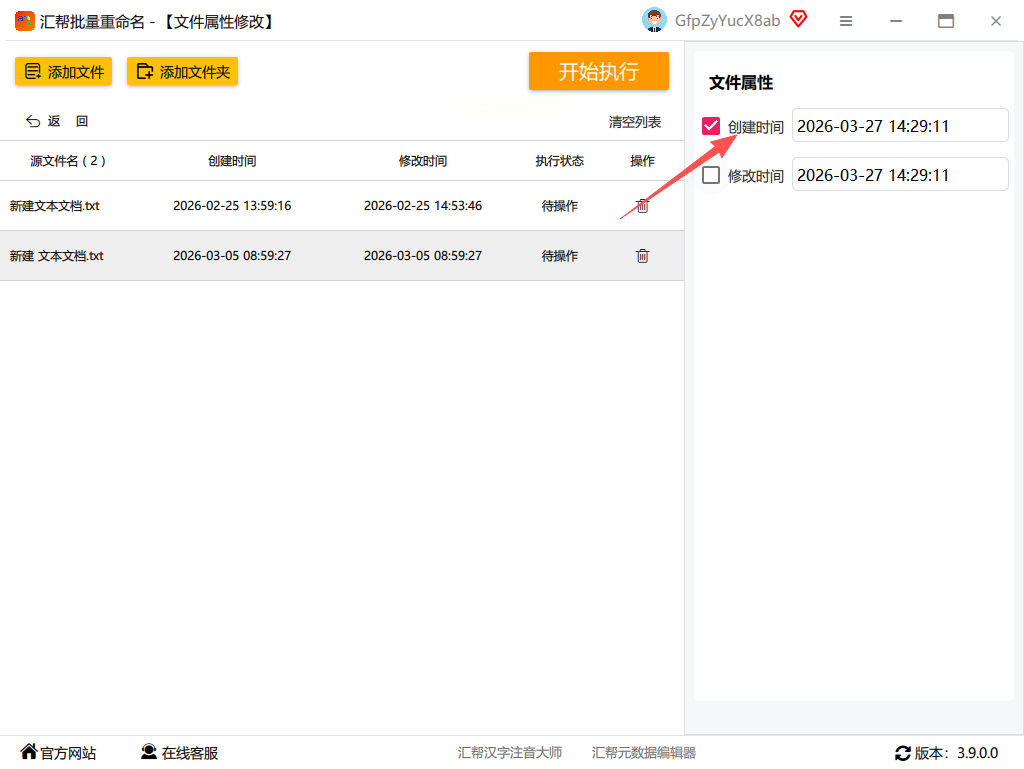The height and width of the screenshot is (769, 1024).
Task: Click the 修改时间 column header
Action: [423, 161]
